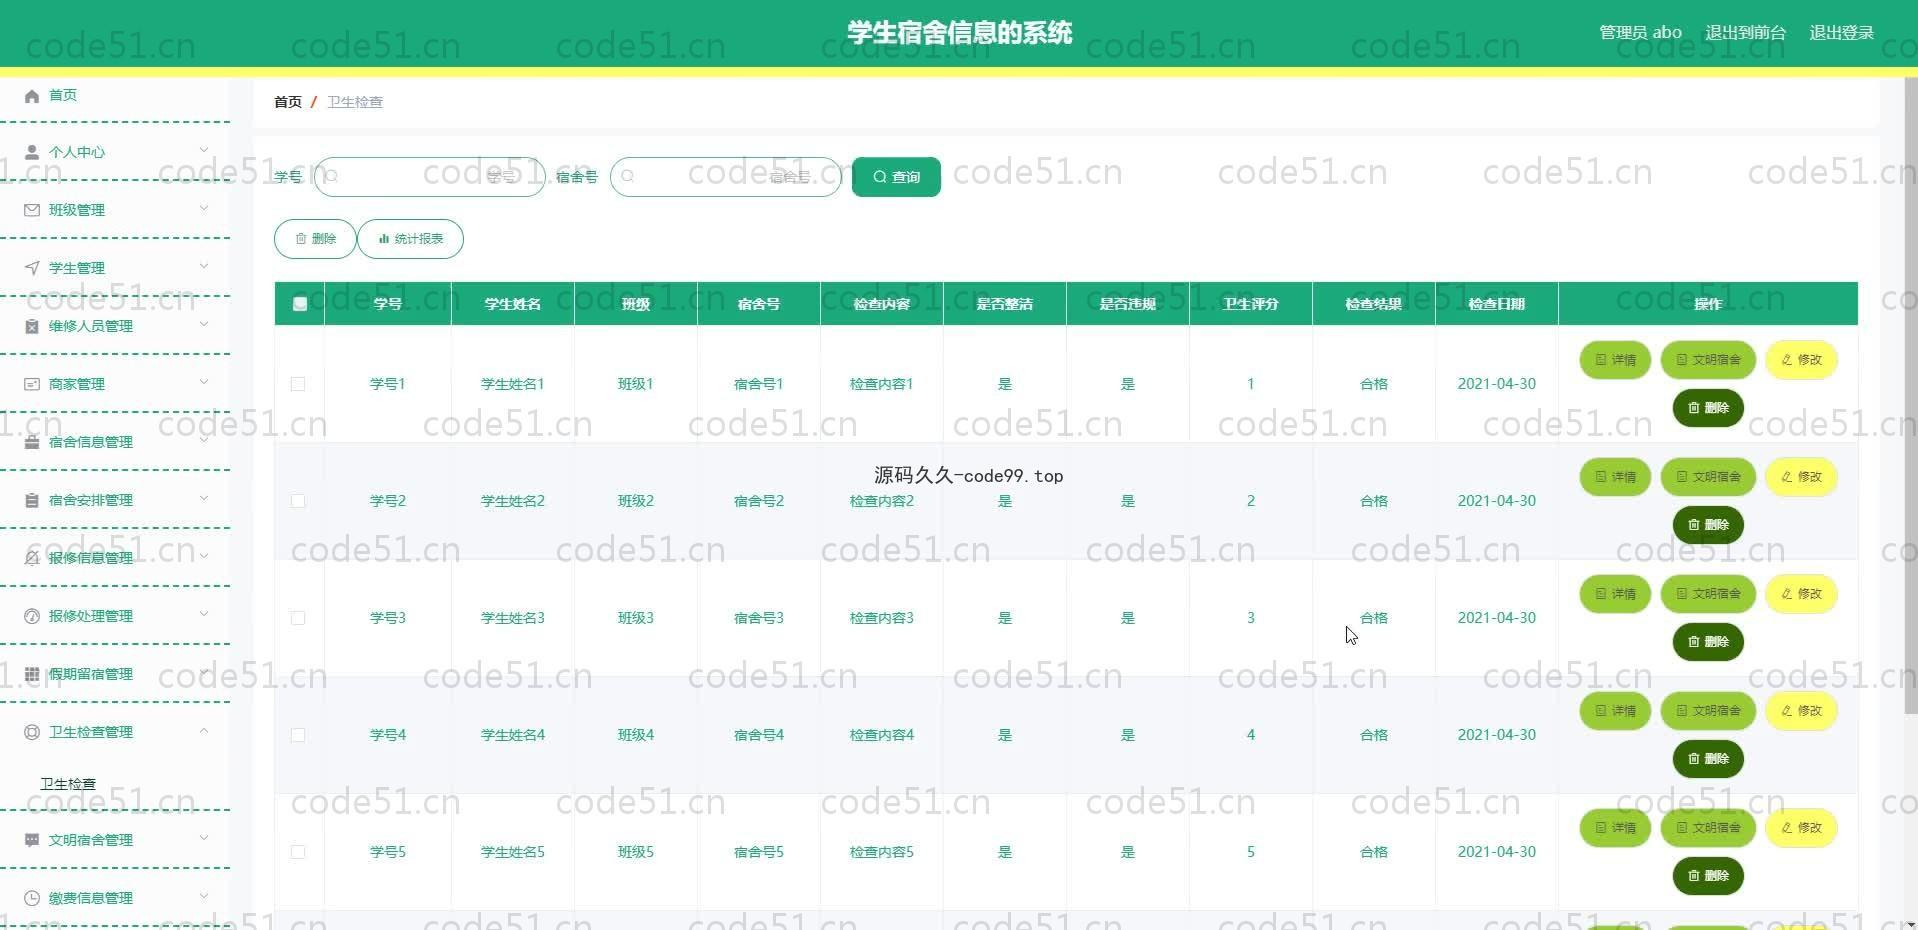
Task: Check the row checkbox for 学号4
Action: [x=298, y=735]
